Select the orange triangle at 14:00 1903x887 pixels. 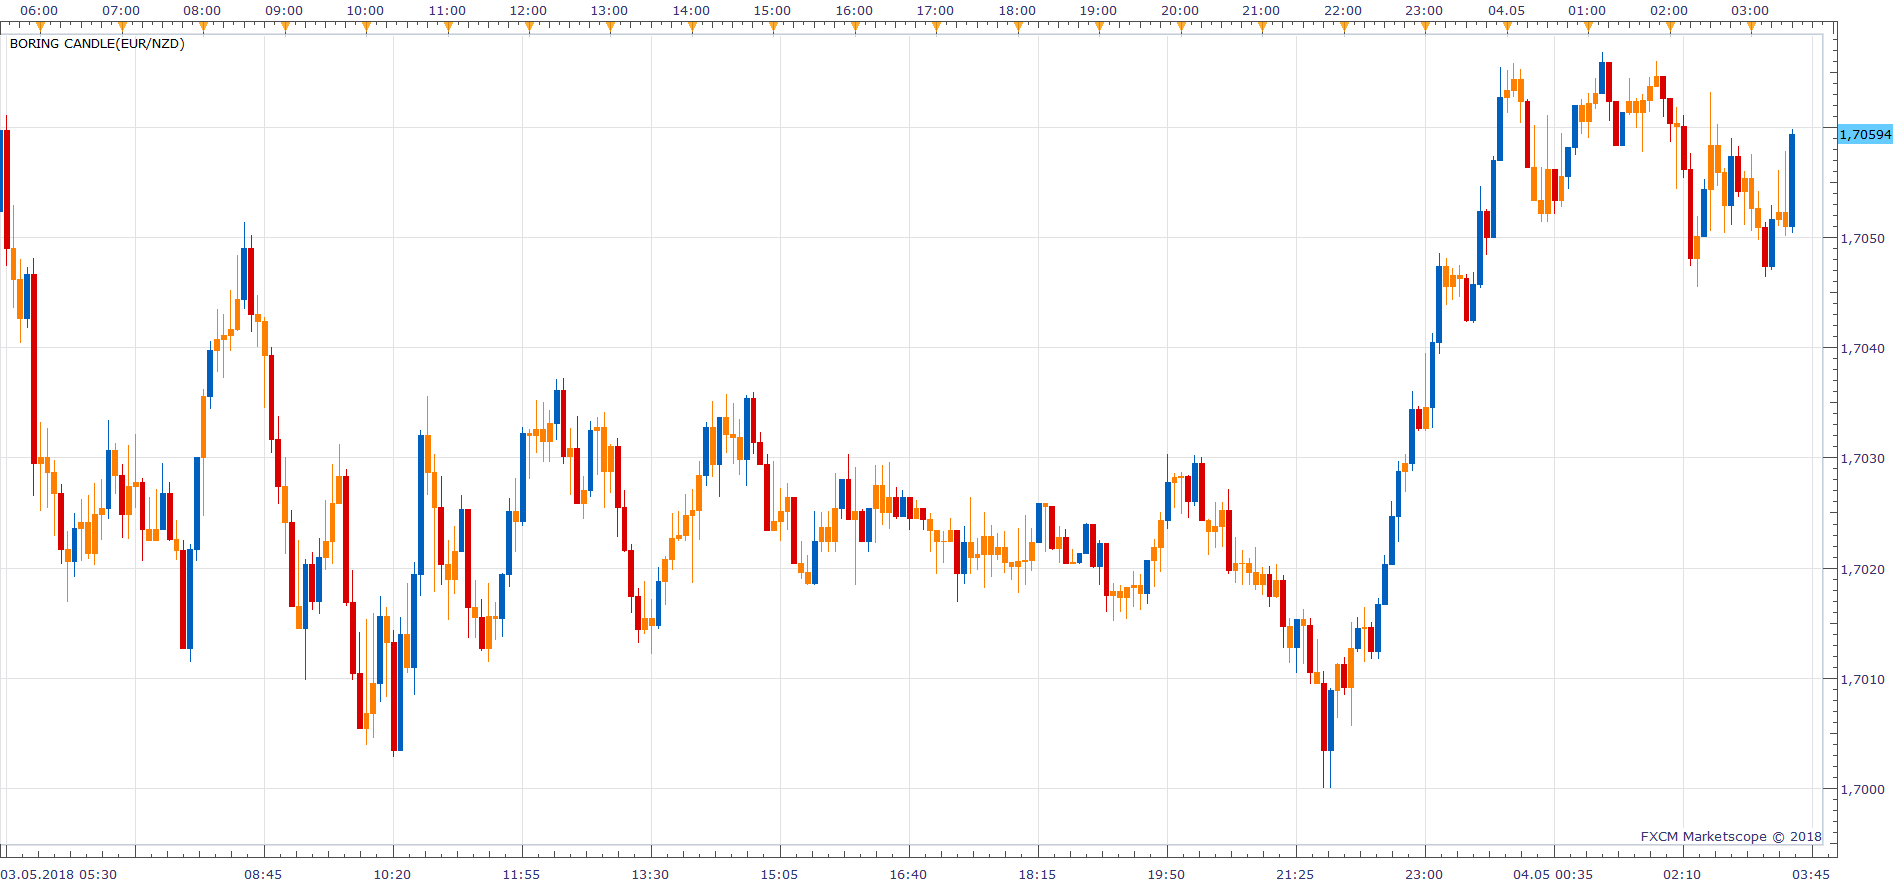coord(692,27)
